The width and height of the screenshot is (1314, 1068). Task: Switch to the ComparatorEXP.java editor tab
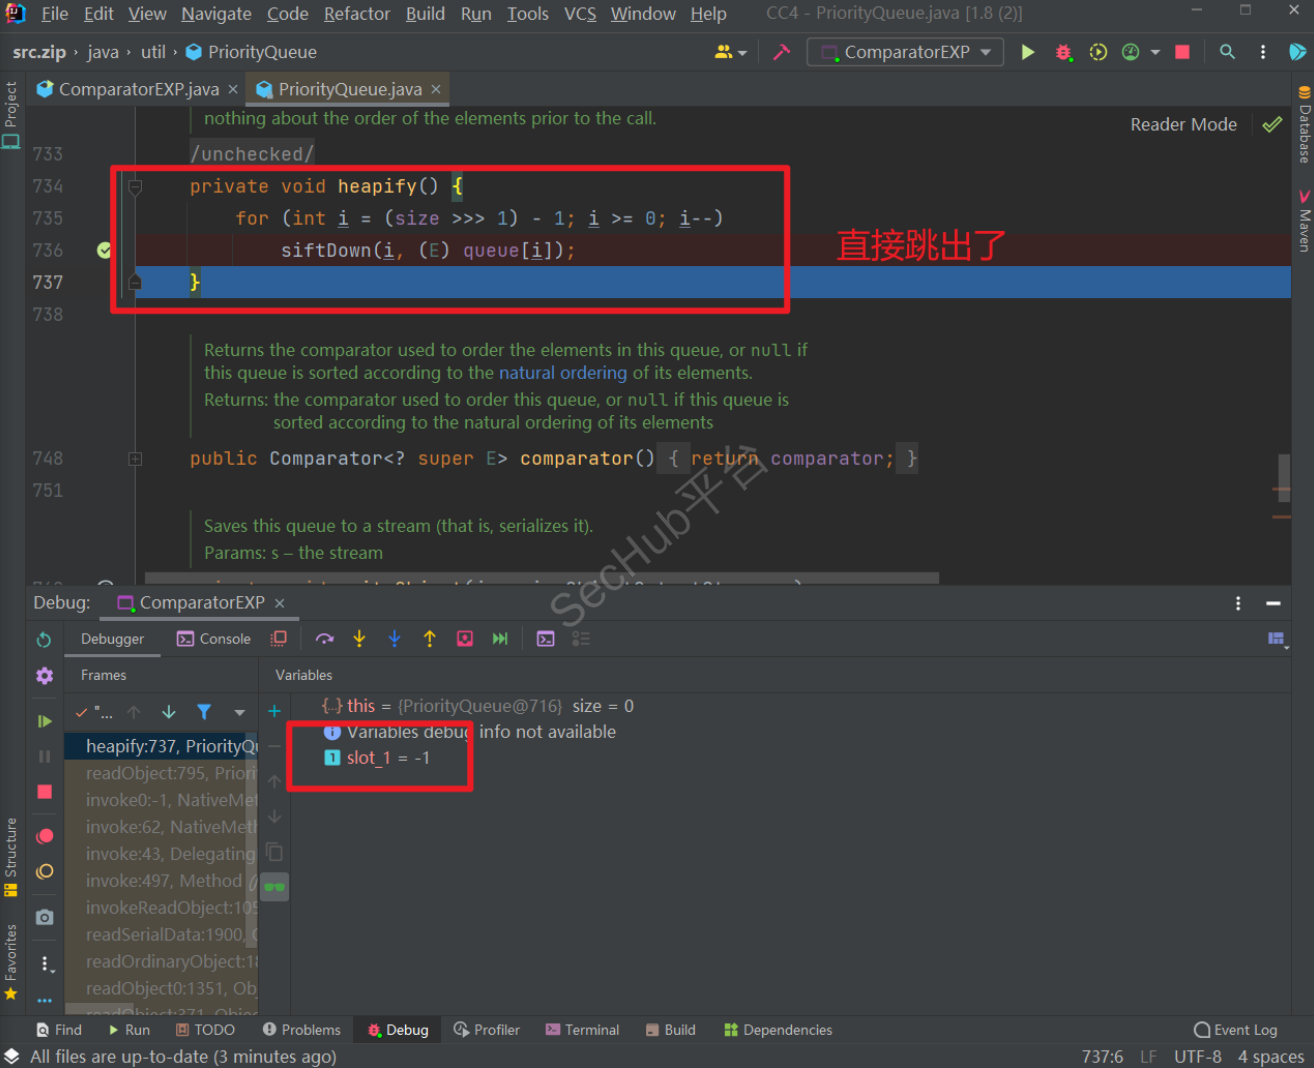pyautogui.click(x=138, y=90)
